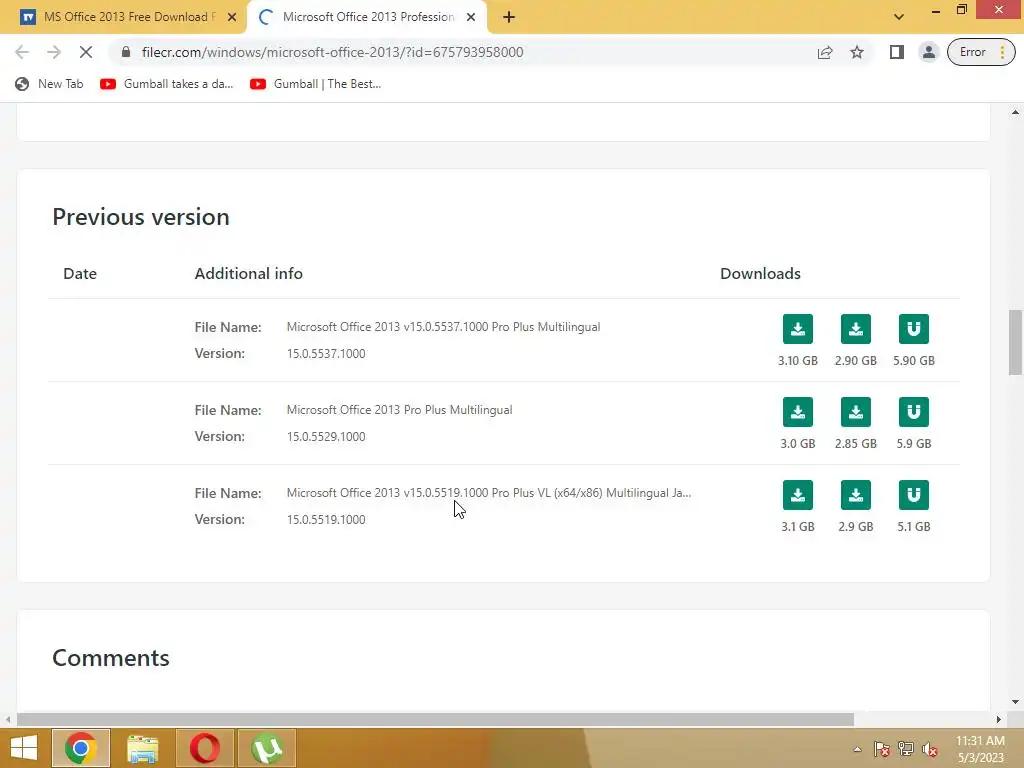Click the Comments heading
Viewport: 1024px width, 768px height.
click(x=110, y=658)
